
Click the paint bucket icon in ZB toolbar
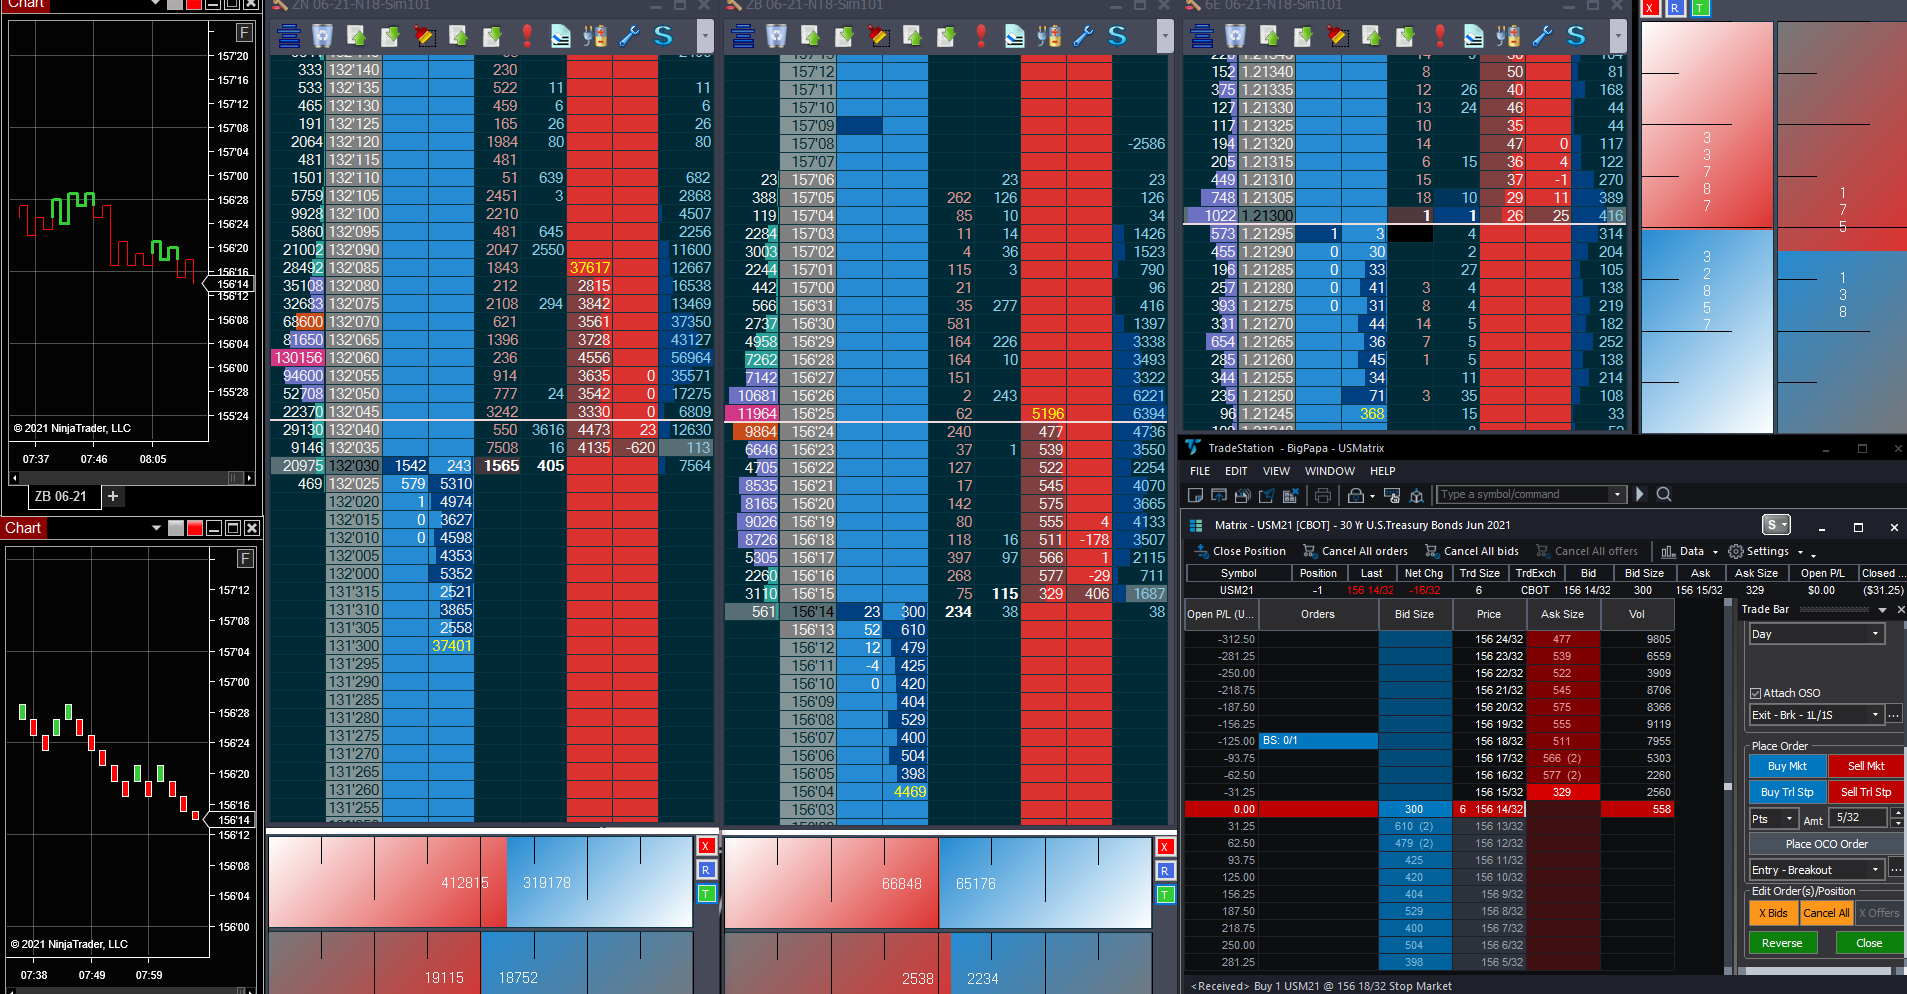click(879, 37)
